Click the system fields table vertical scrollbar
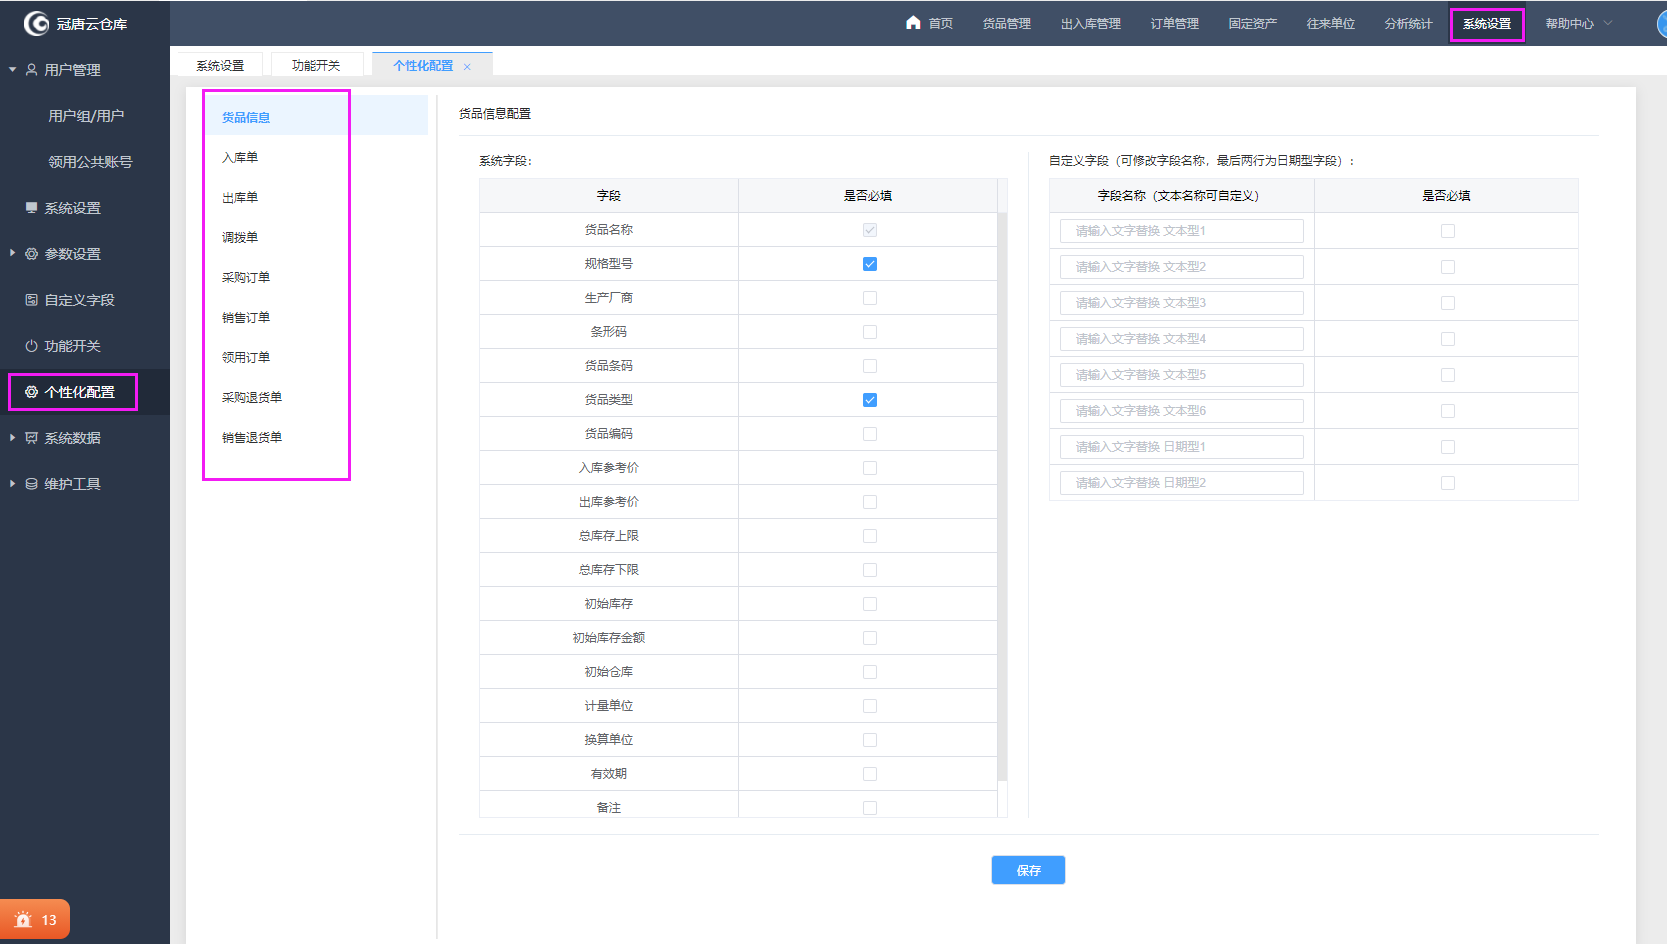This screenshot has width=1667, height=944. (1002, 496)
